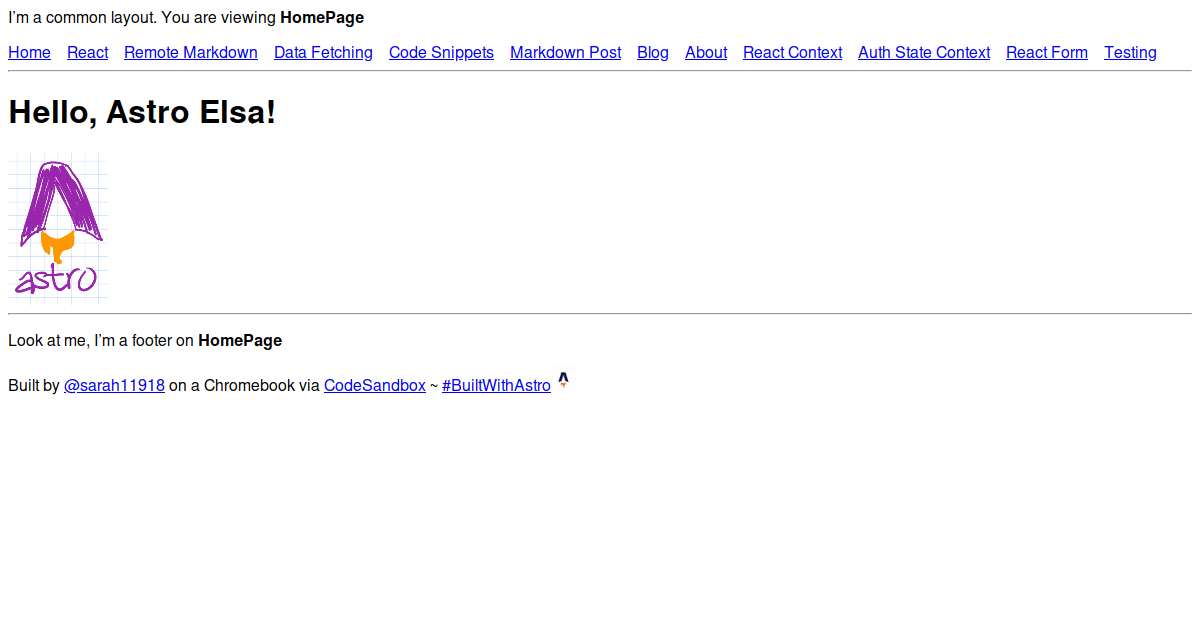Navigate to the React Form page

(x=1046, y=53)
